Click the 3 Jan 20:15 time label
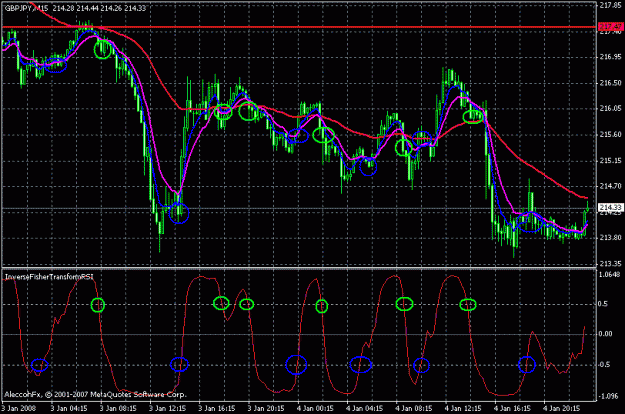The height and width of the screenshot is (414, 625). click(x=266, y=408)
